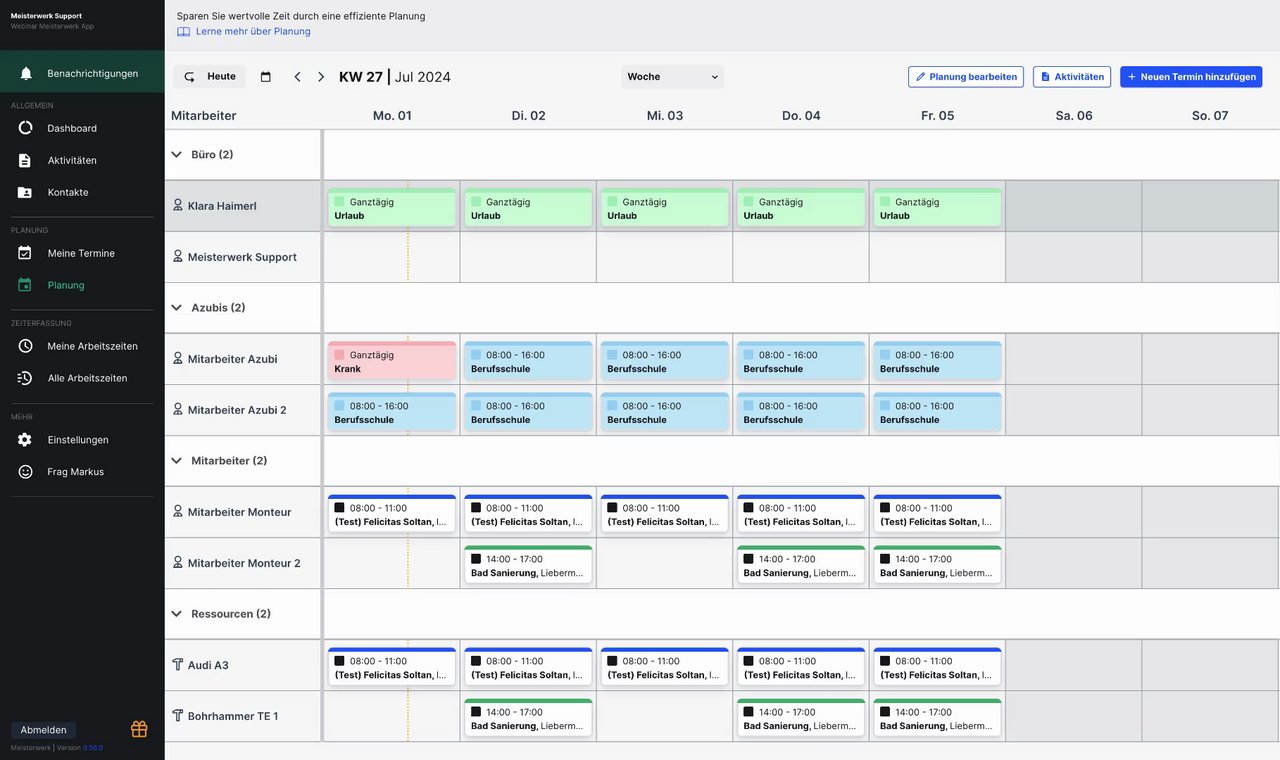The width and height of the screenshot is (1280, 760).
Task: Collapse the Azubis (2) group
Action: point(177,308)
